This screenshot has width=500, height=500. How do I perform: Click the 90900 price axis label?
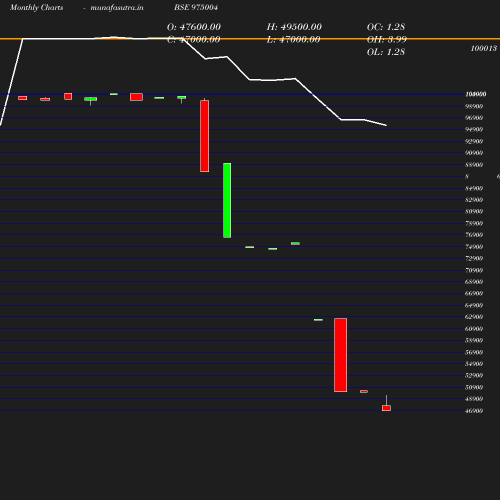coord(474,153)
